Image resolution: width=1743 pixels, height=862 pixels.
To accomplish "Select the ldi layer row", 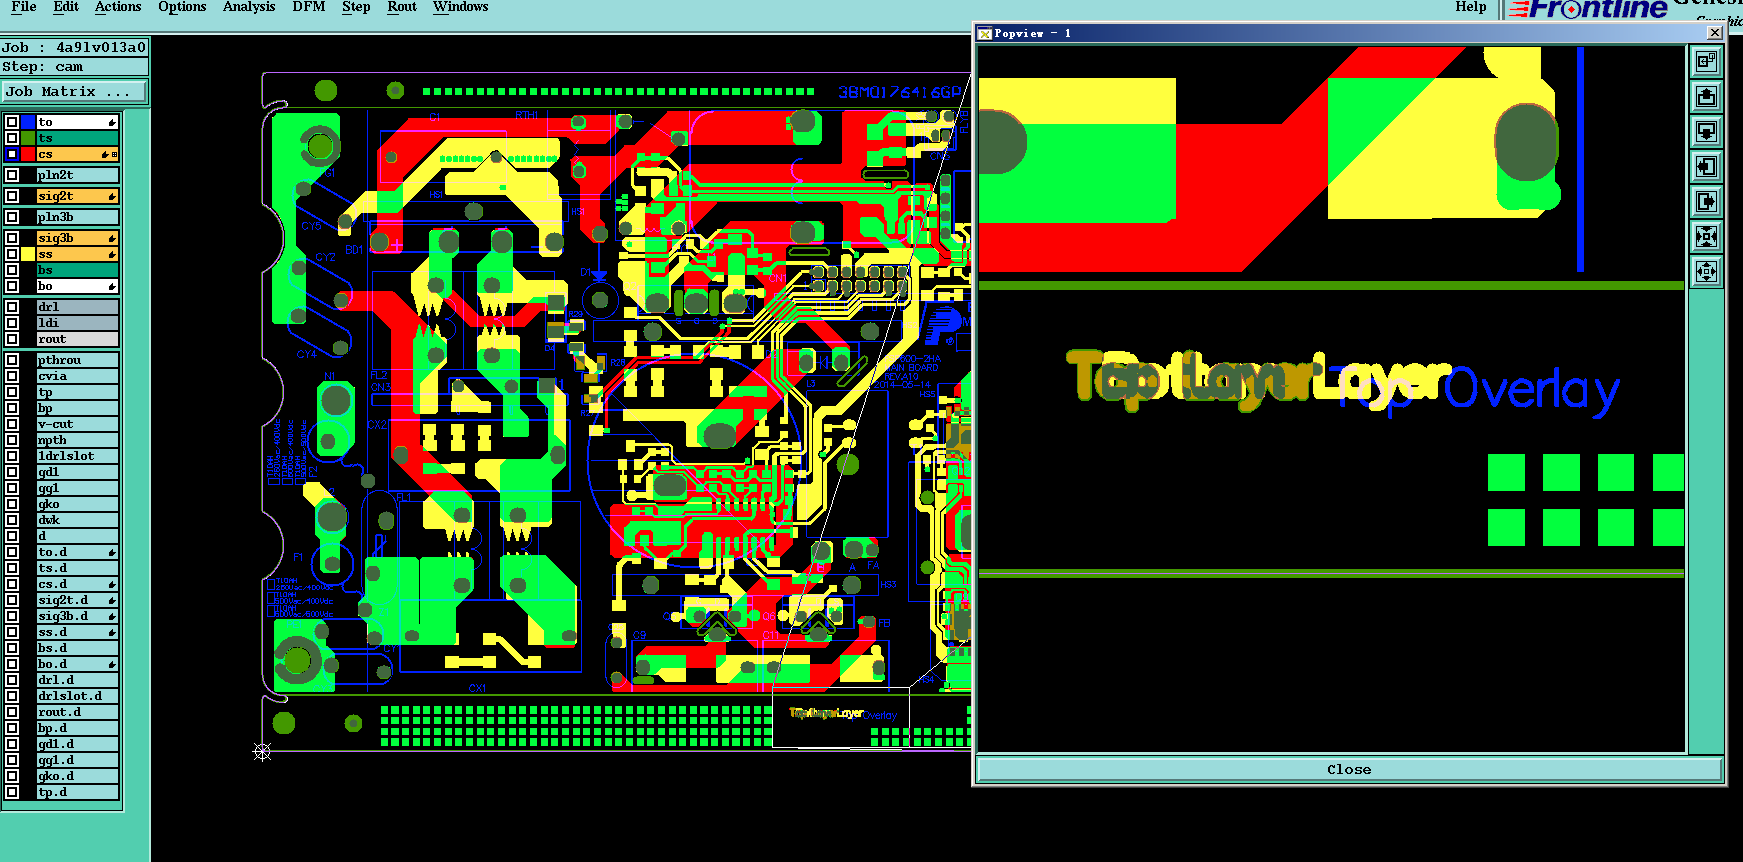I will click(x=78, y=323).
